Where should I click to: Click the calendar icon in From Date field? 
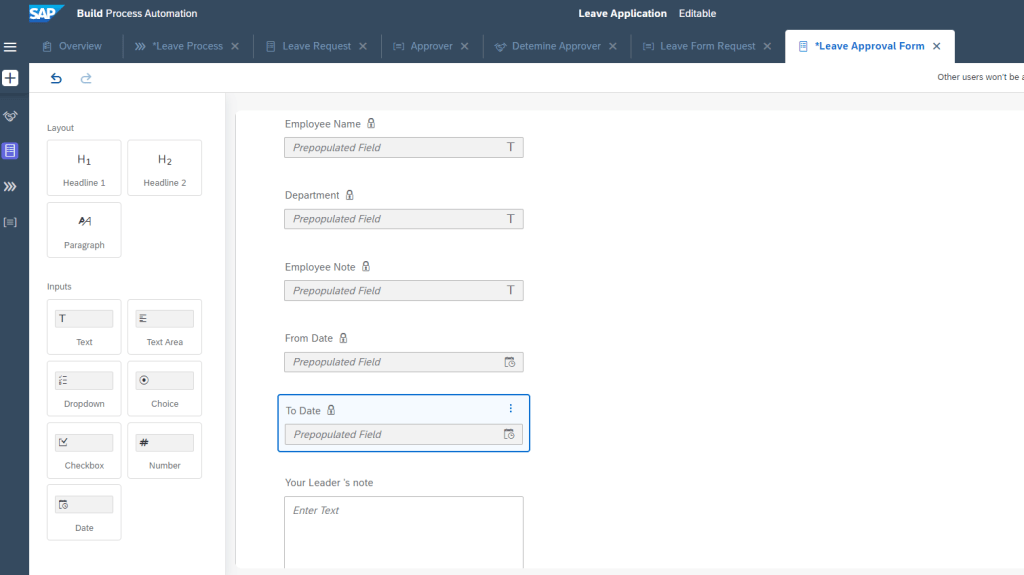pos(509,362)
